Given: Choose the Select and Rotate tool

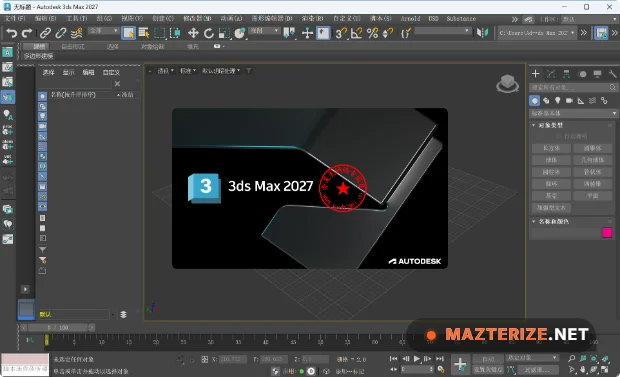Looking at the screenshot, I should (208, 33).
